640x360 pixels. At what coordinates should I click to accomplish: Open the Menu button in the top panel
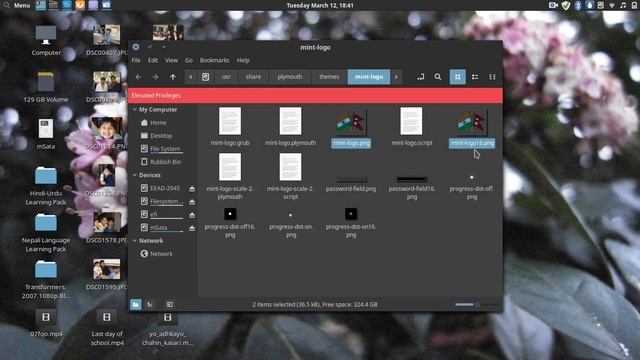coord(17,5)
